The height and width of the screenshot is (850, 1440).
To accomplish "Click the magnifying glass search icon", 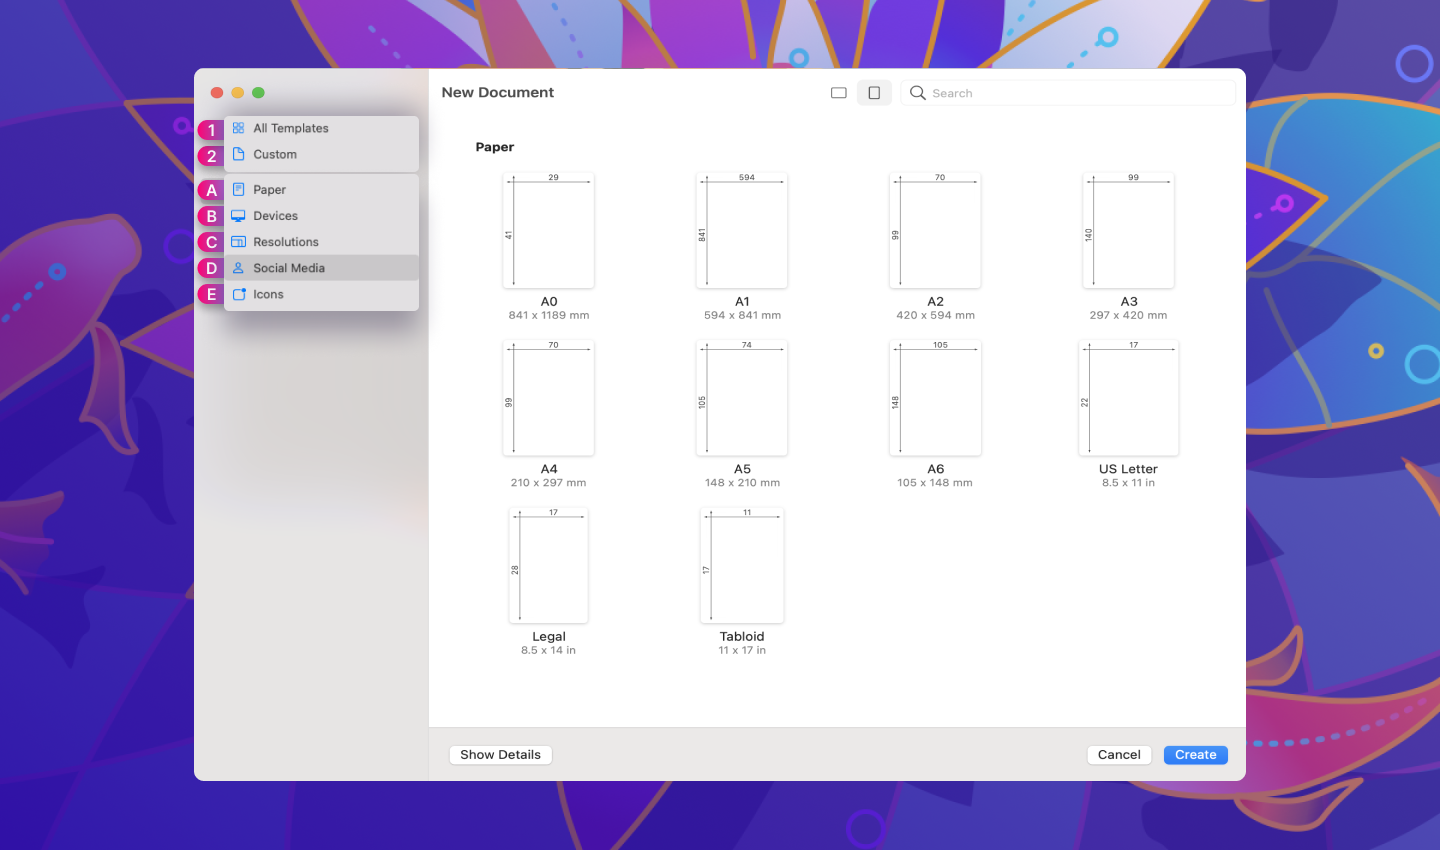I will tap(917, 93).
